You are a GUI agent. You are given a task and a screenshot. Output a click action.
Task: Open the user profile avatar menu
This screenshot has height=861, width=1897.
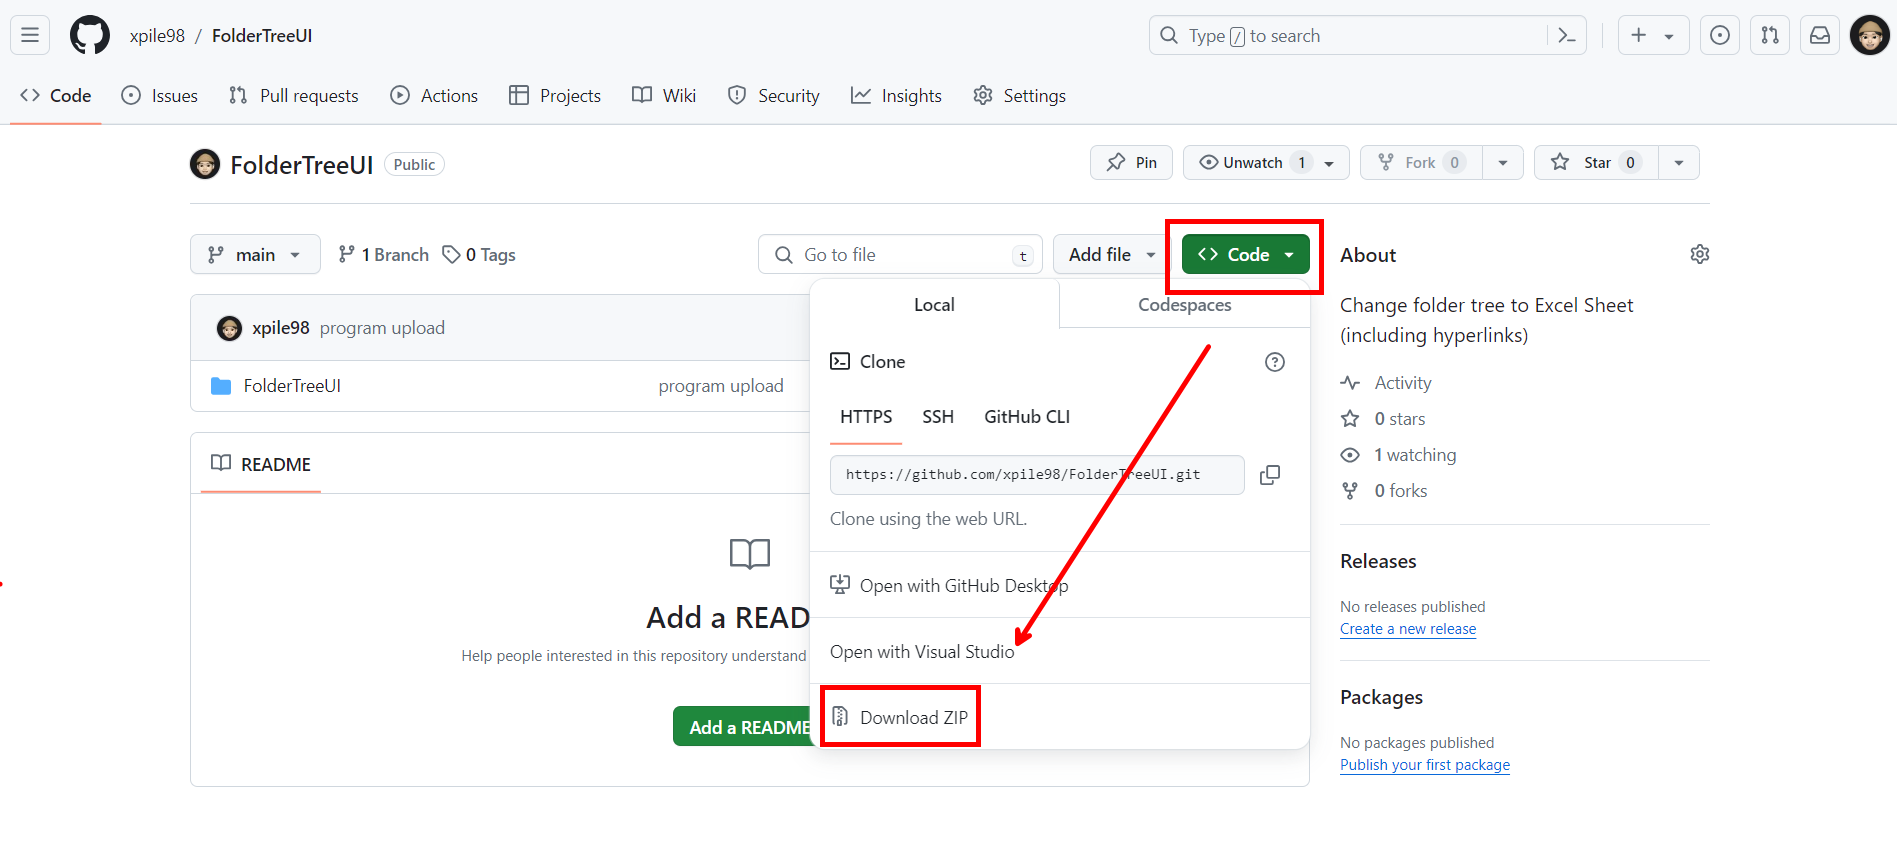click(x=1869, y=35)
